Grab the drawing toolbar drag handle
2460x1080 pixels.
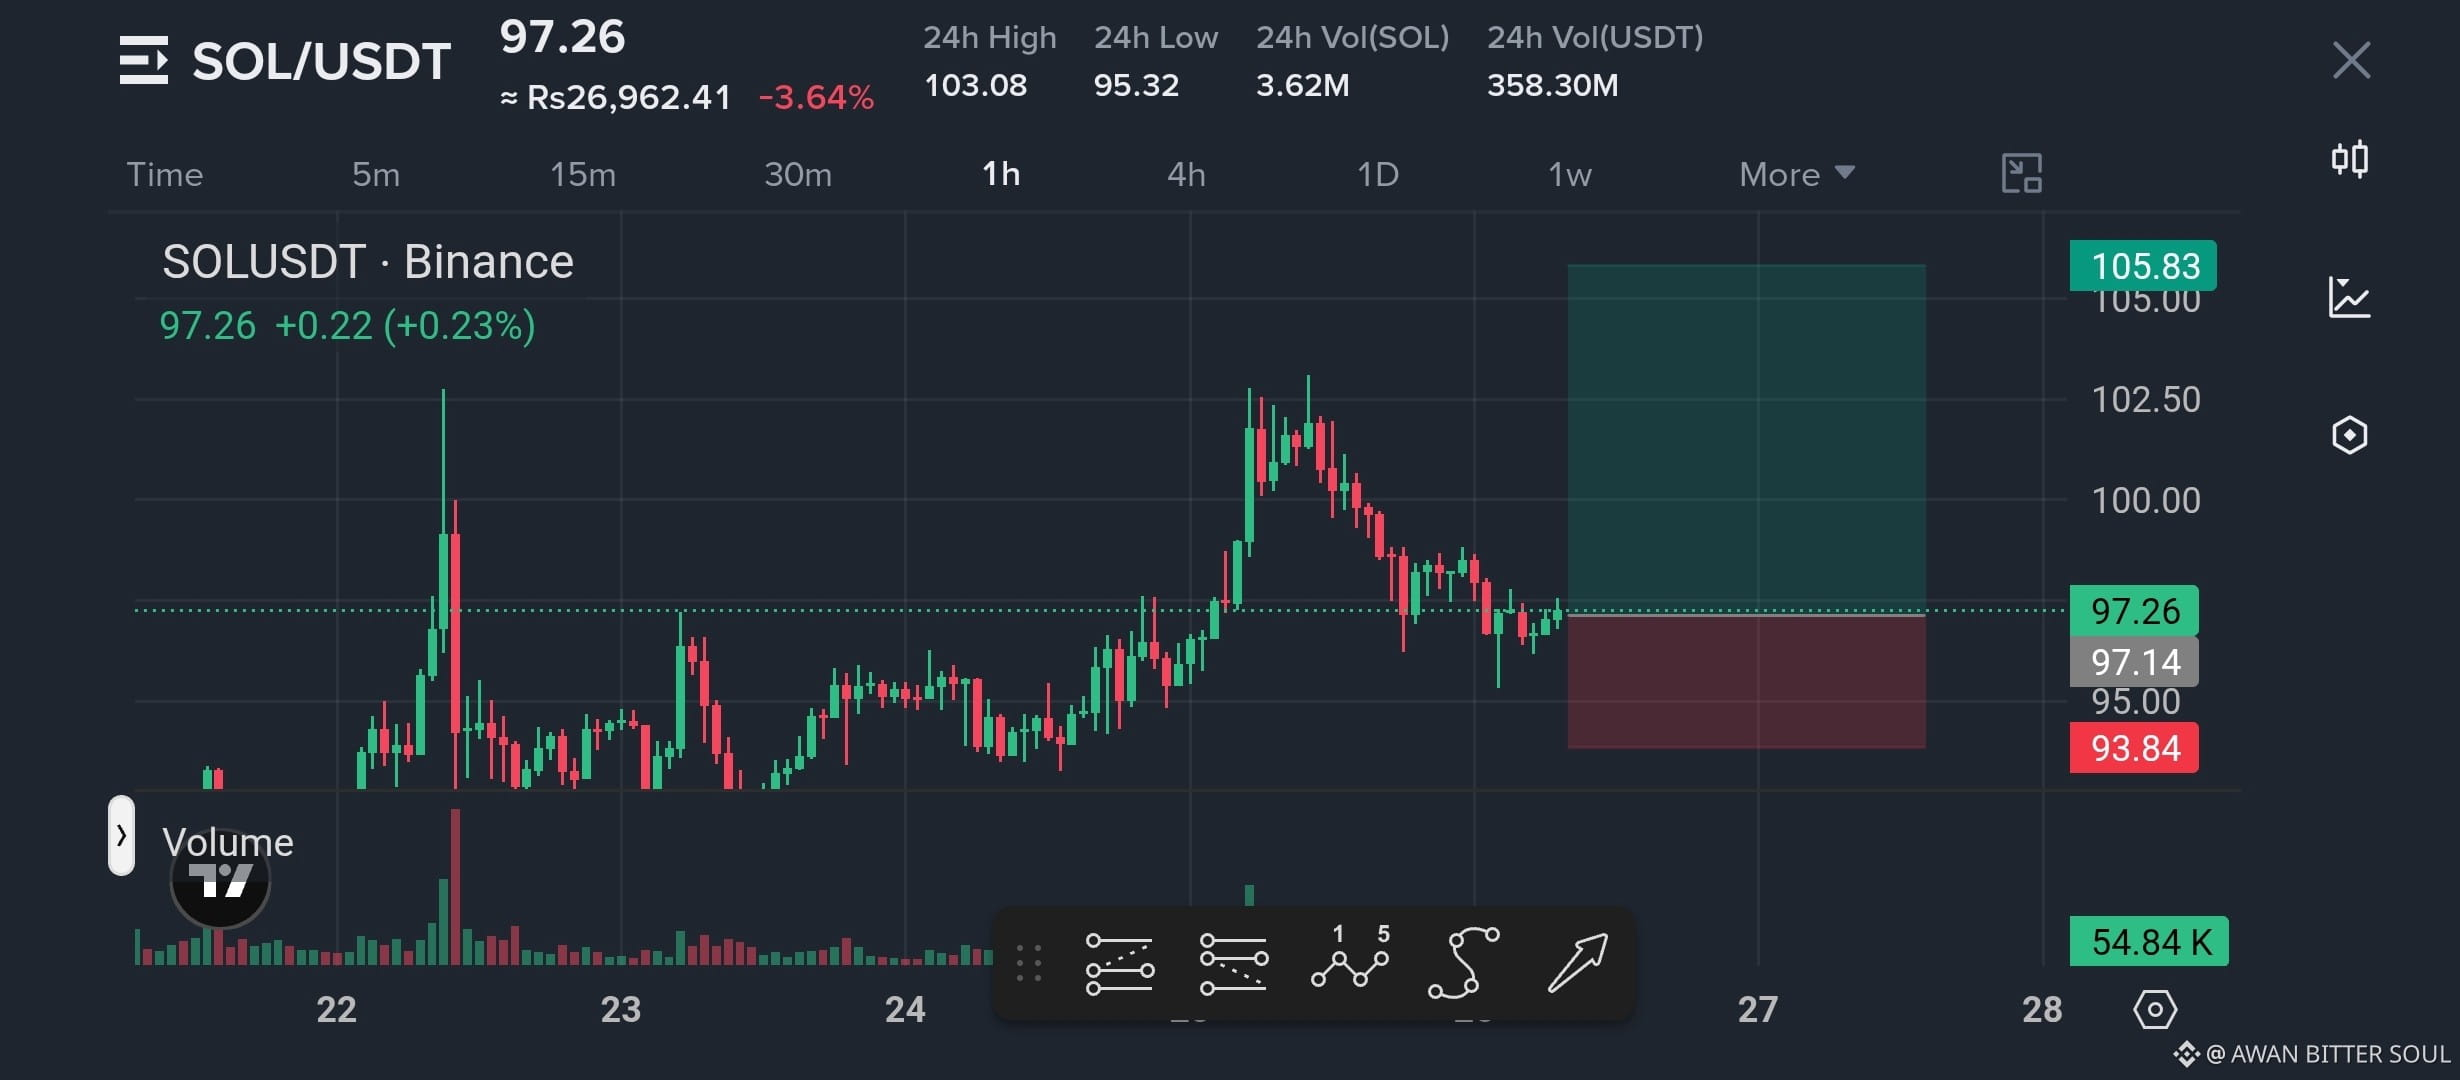click(x=1029, y=964)
